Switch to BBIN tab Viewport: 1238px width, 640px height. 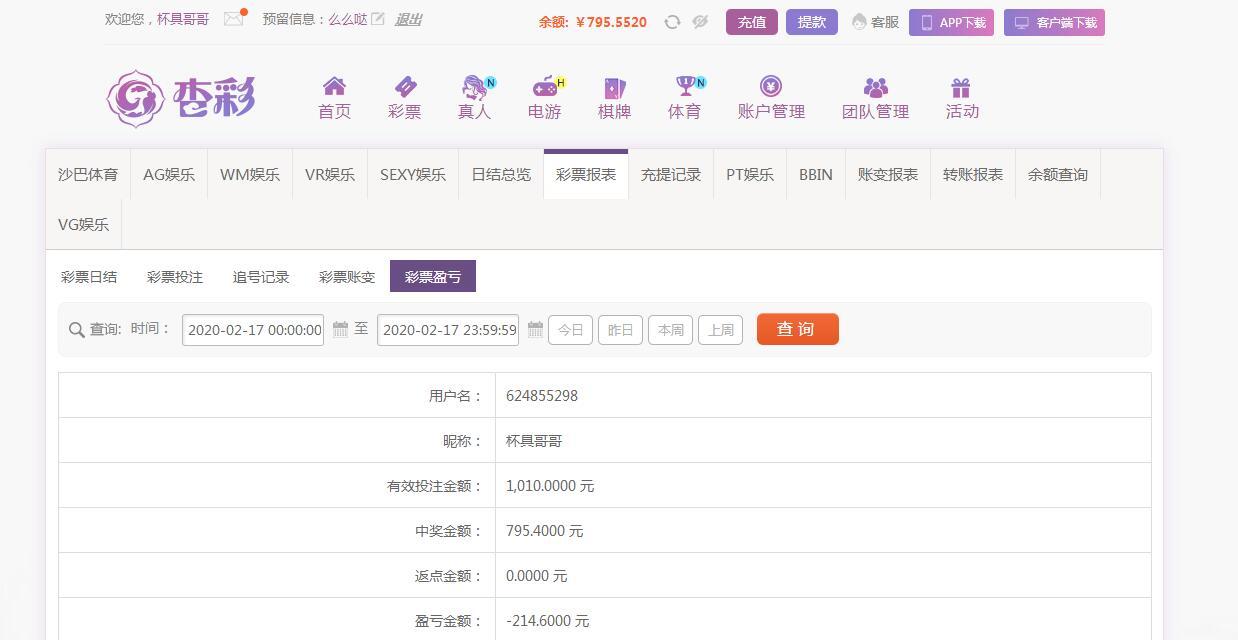816,174
